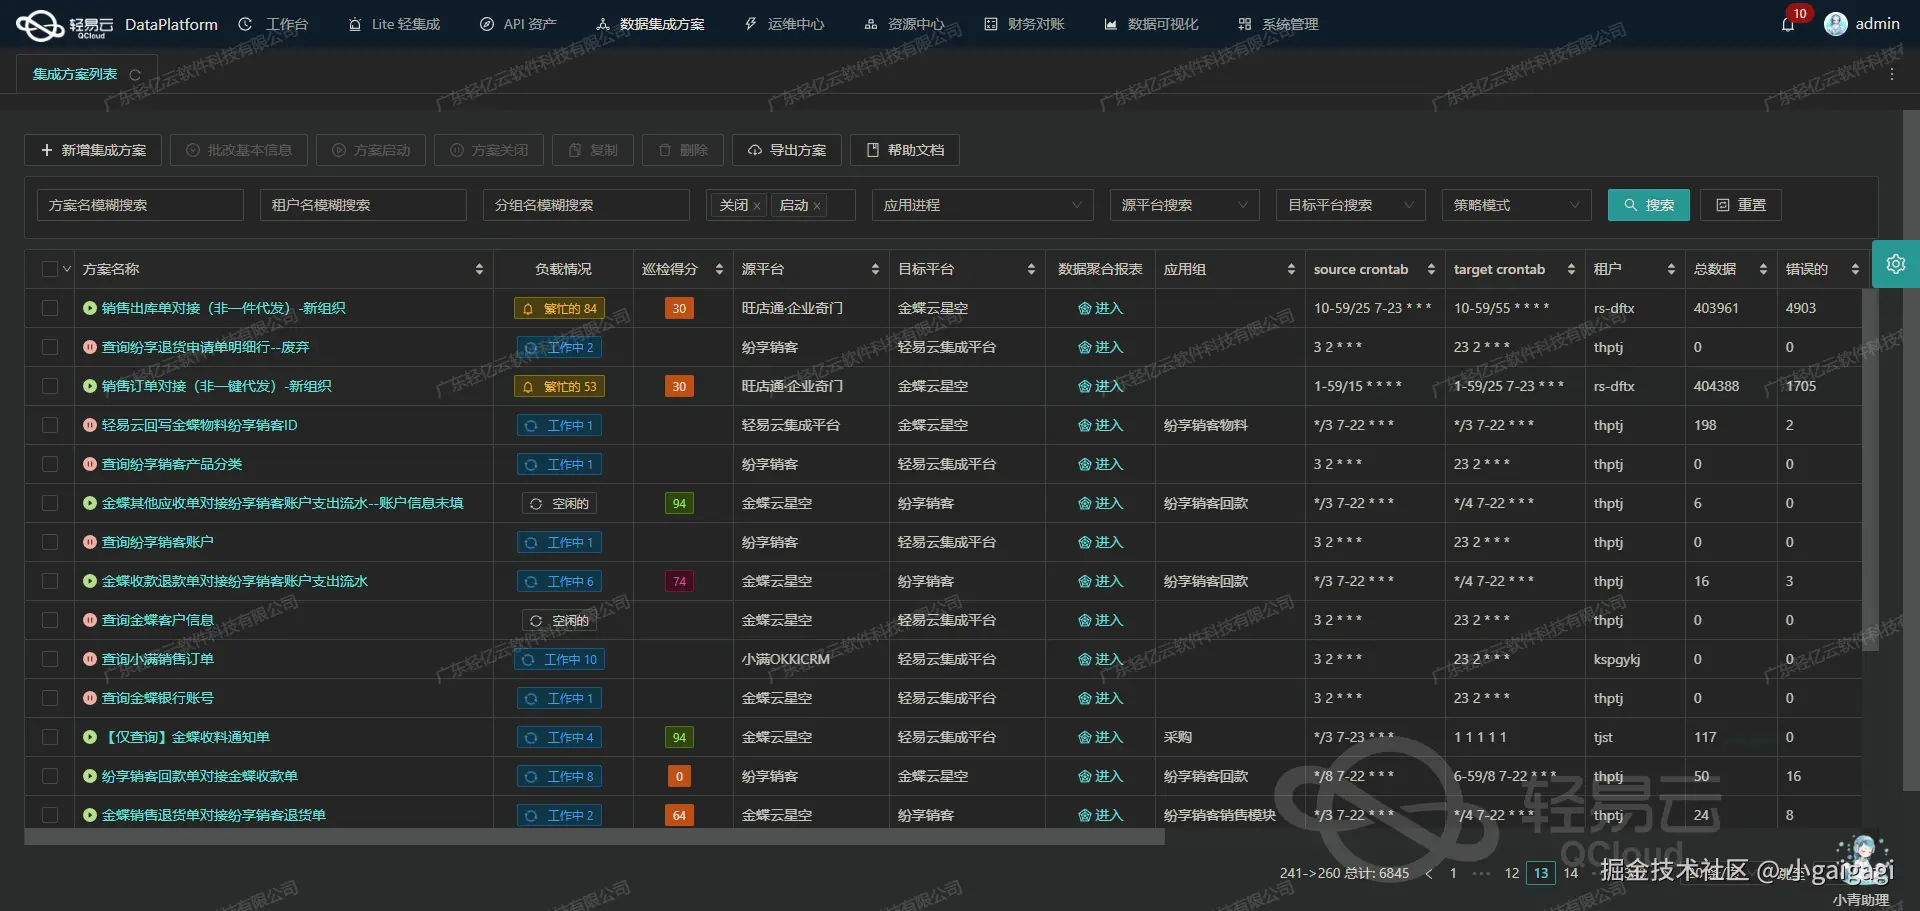Click the refresh icon beside 集成方案列表 tab
Screen dimensions: 1920x911
(134, 73)
